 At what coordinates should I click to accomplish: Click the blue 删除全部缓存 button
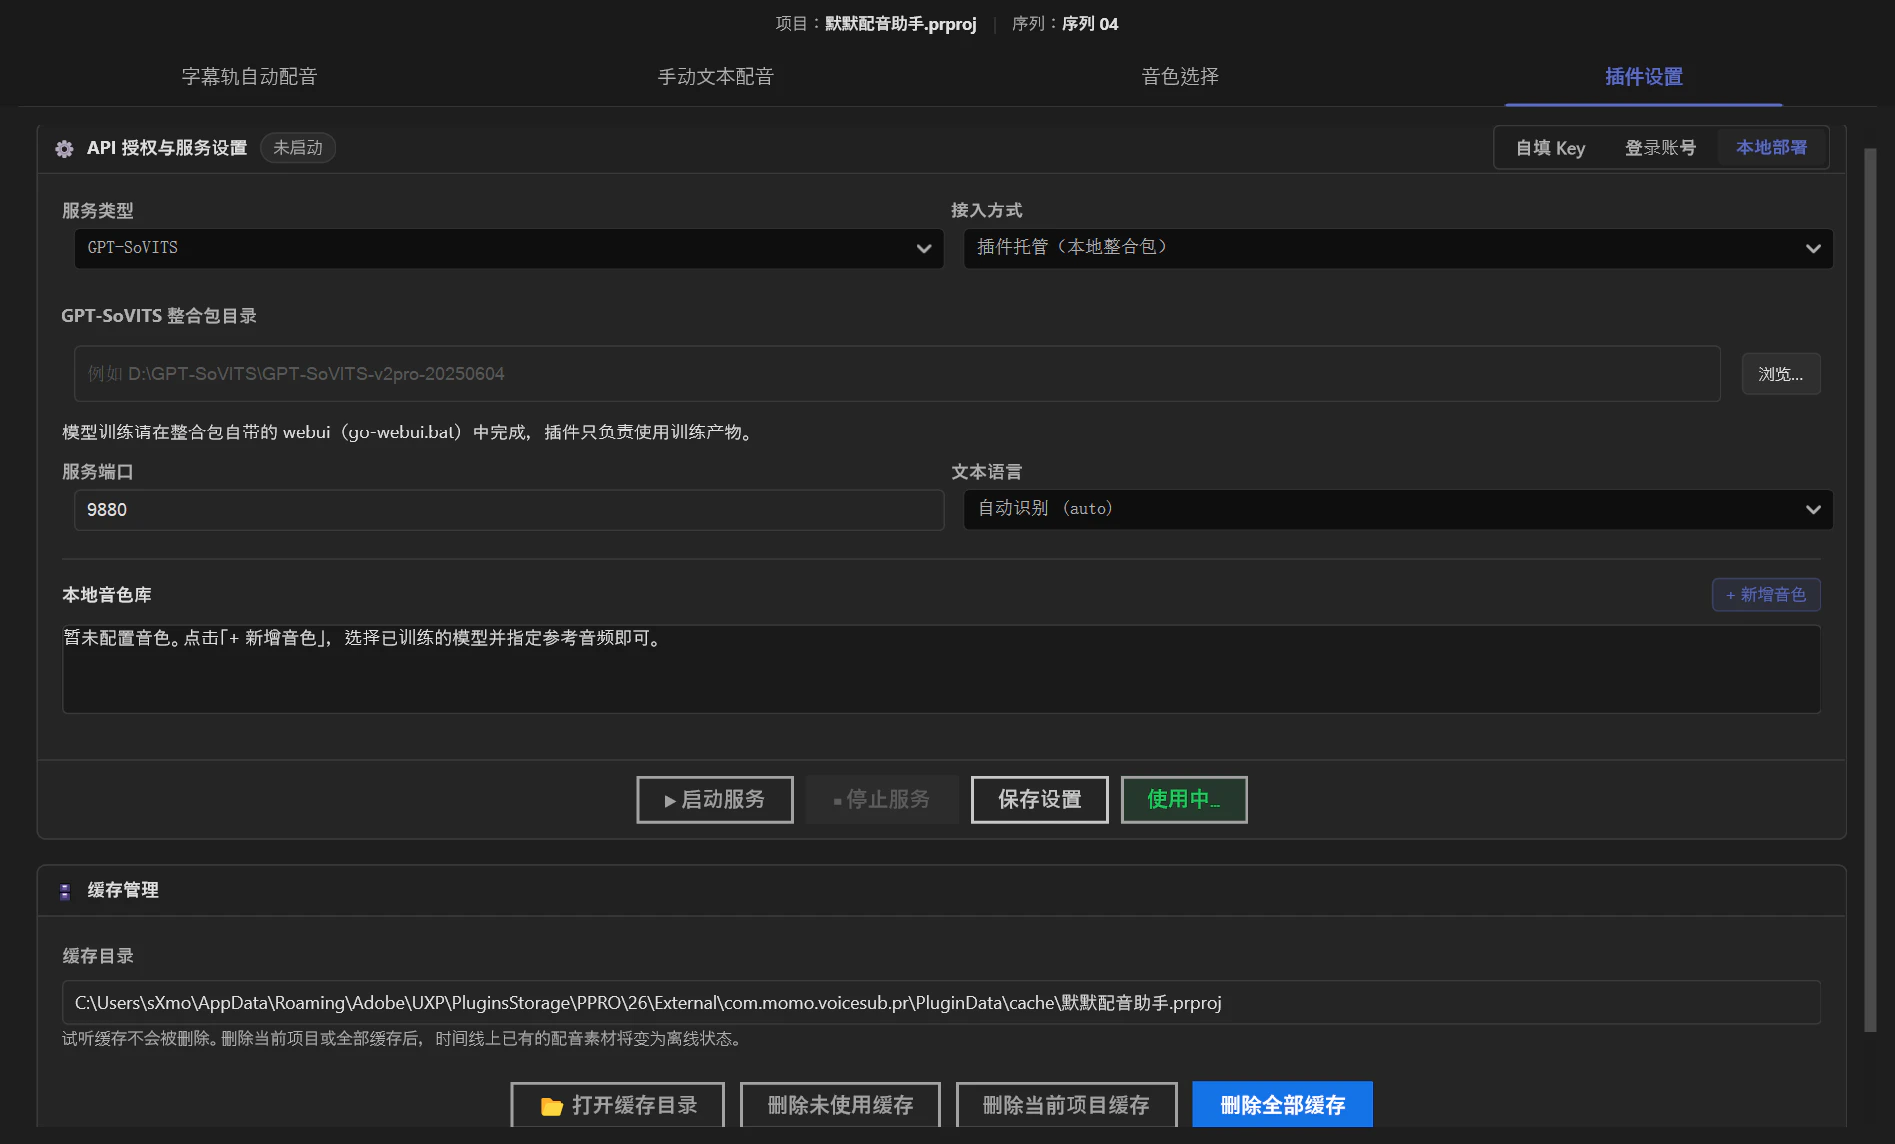coord(1282,1105)
